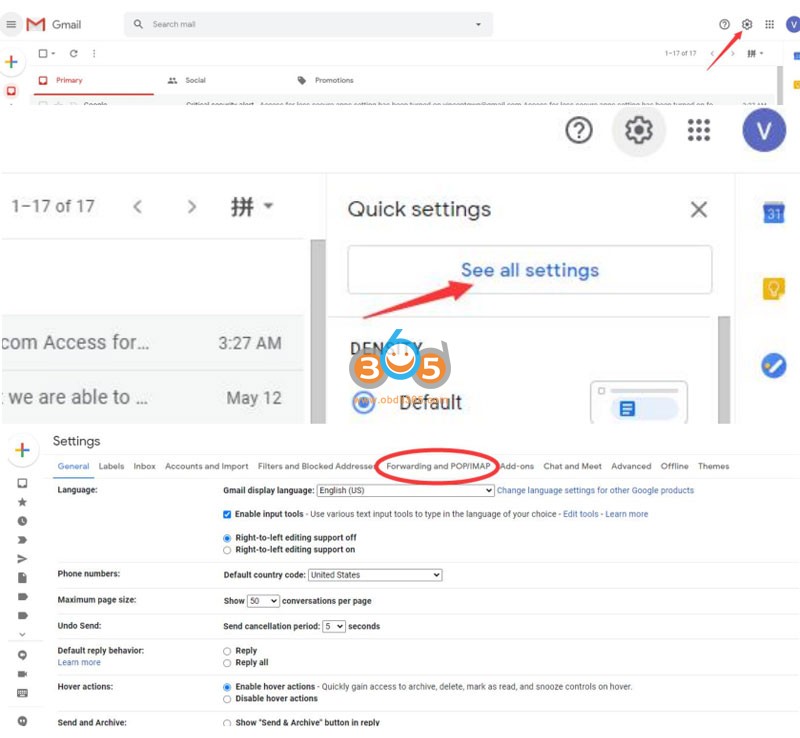
Task: Click the See all settings button
Action: point(530,270)
